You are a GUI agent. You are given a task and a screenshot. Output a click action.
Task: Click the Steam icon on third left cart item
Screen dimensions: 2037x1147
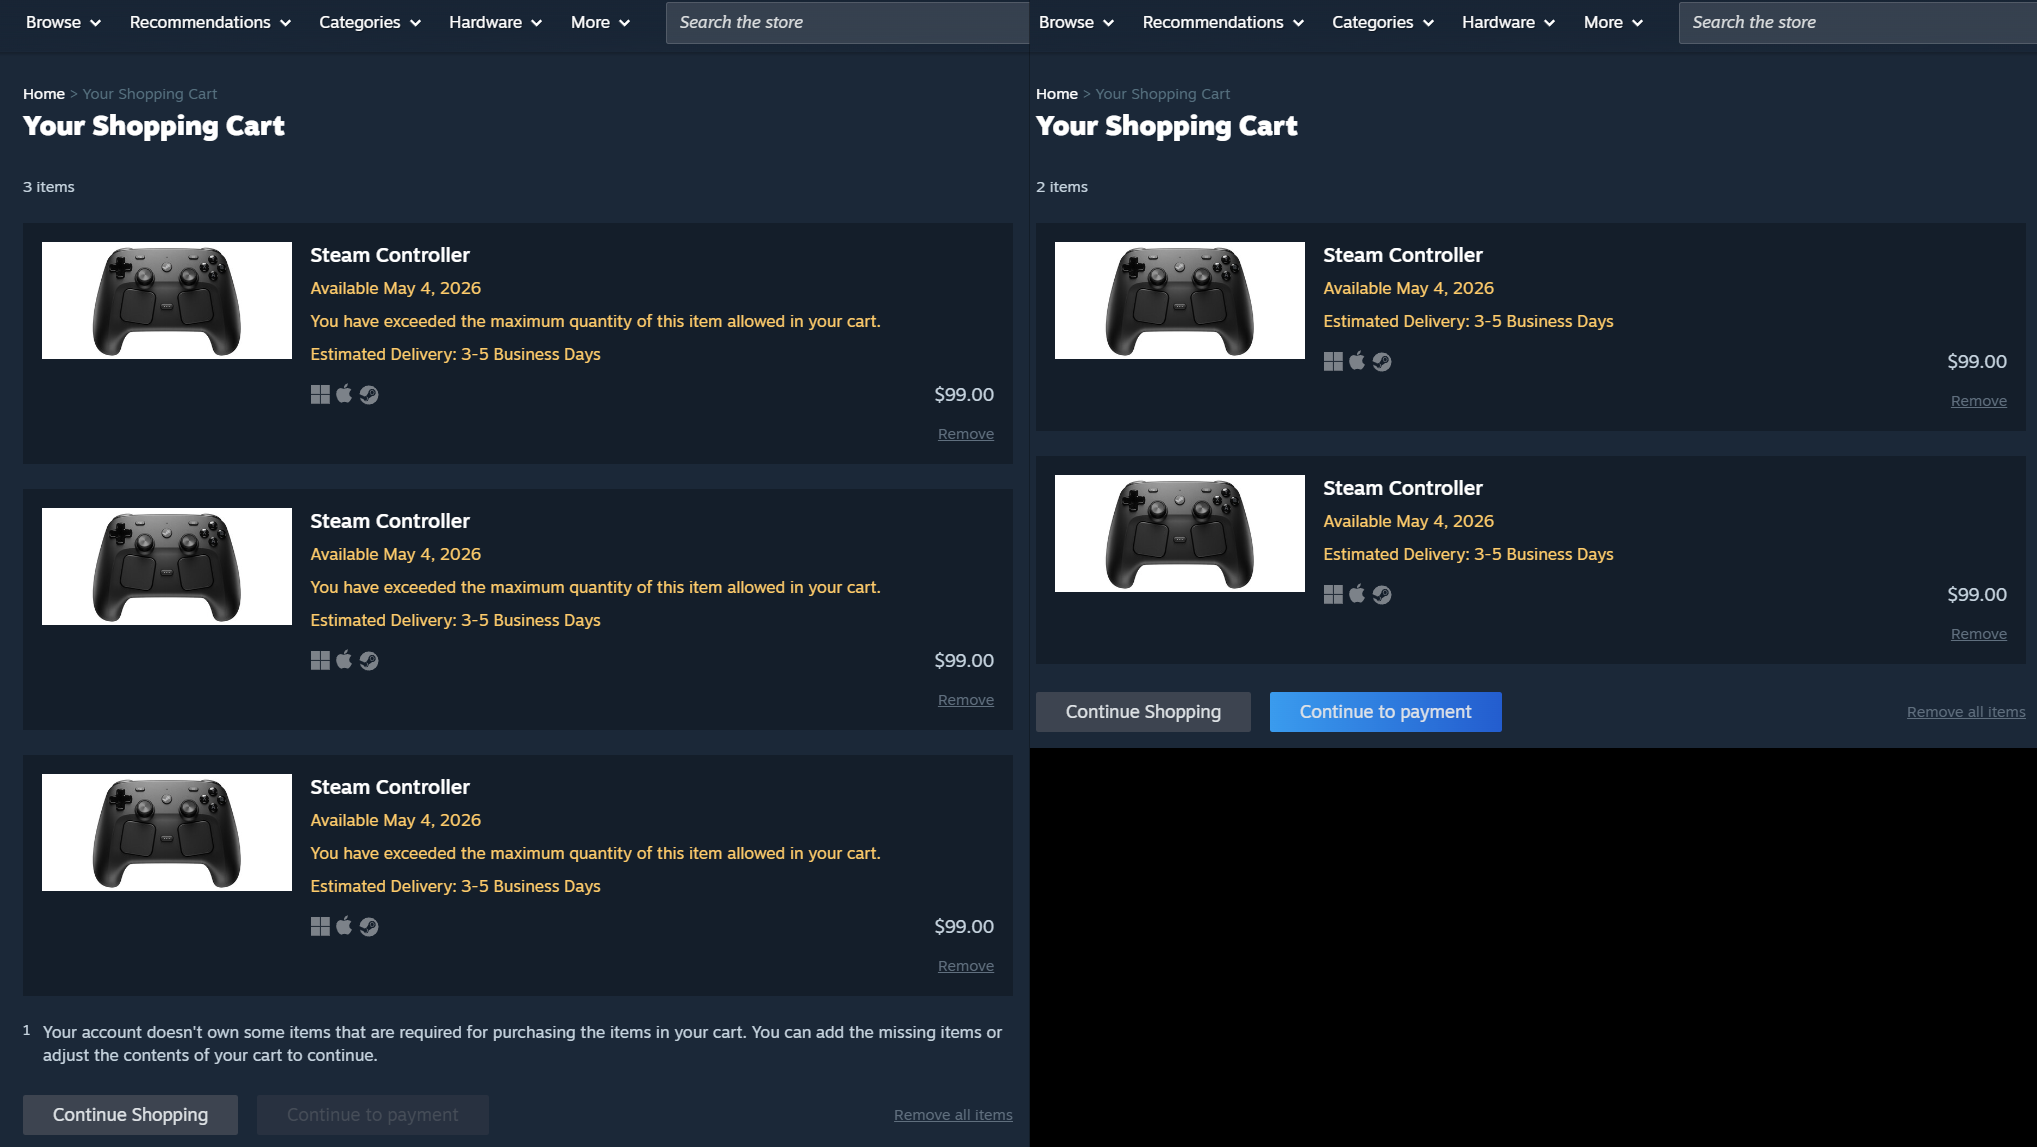pyautogui.click(x=369, y=927)
